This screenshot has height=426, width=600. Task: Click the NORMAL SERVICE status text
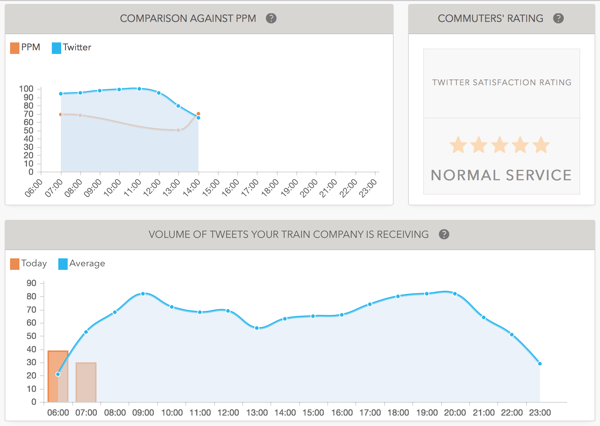click(x=501, y=176)
